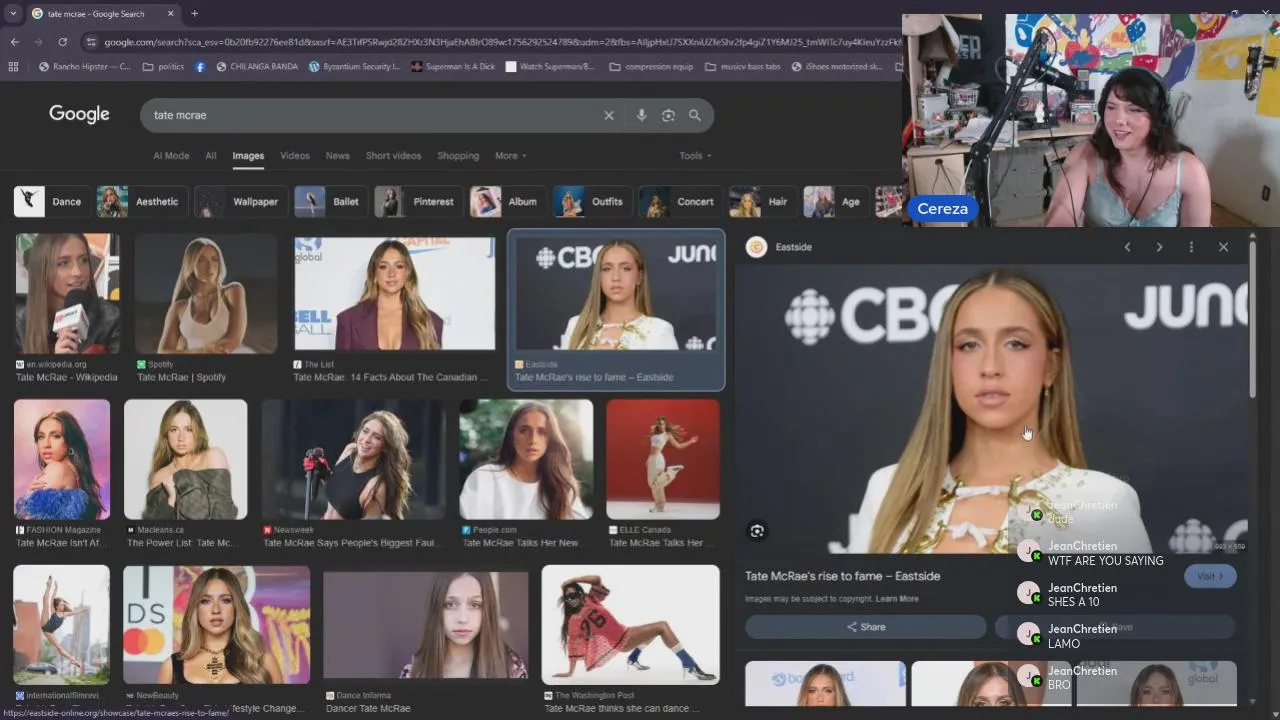Screen dimensions: 1280x720
Task: Clear the search box with X icon
Action: (x=608, y=115)
